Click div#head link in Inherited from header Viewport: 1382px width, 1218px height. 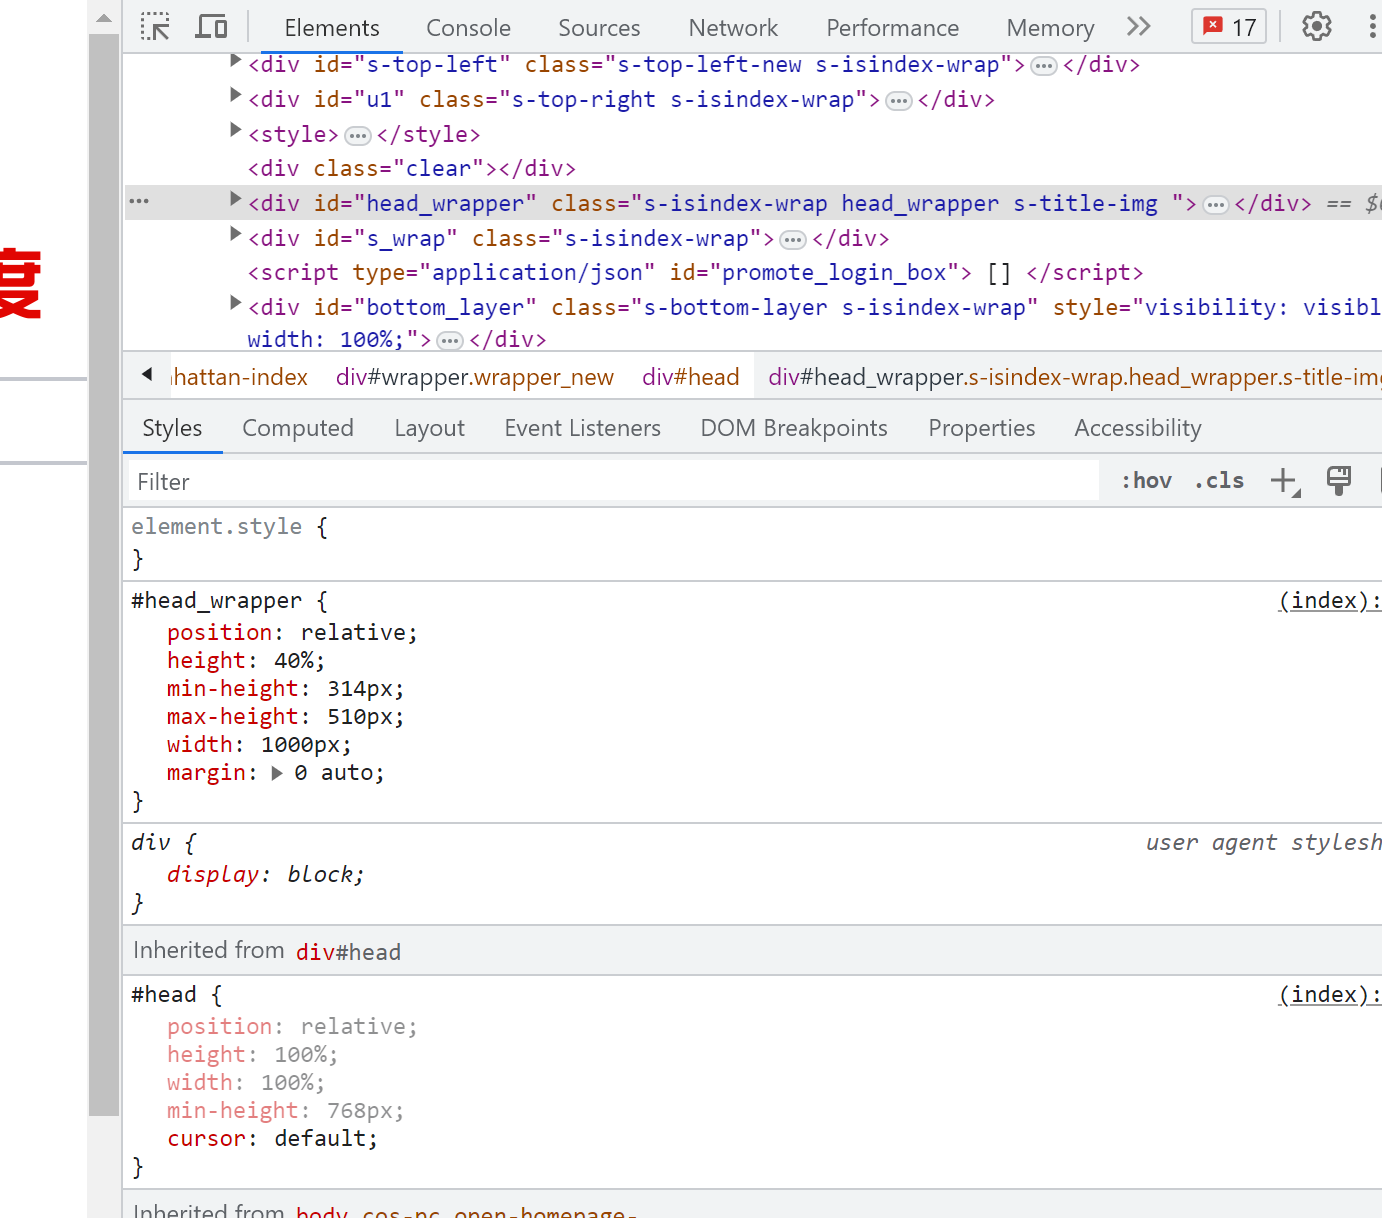348,952
